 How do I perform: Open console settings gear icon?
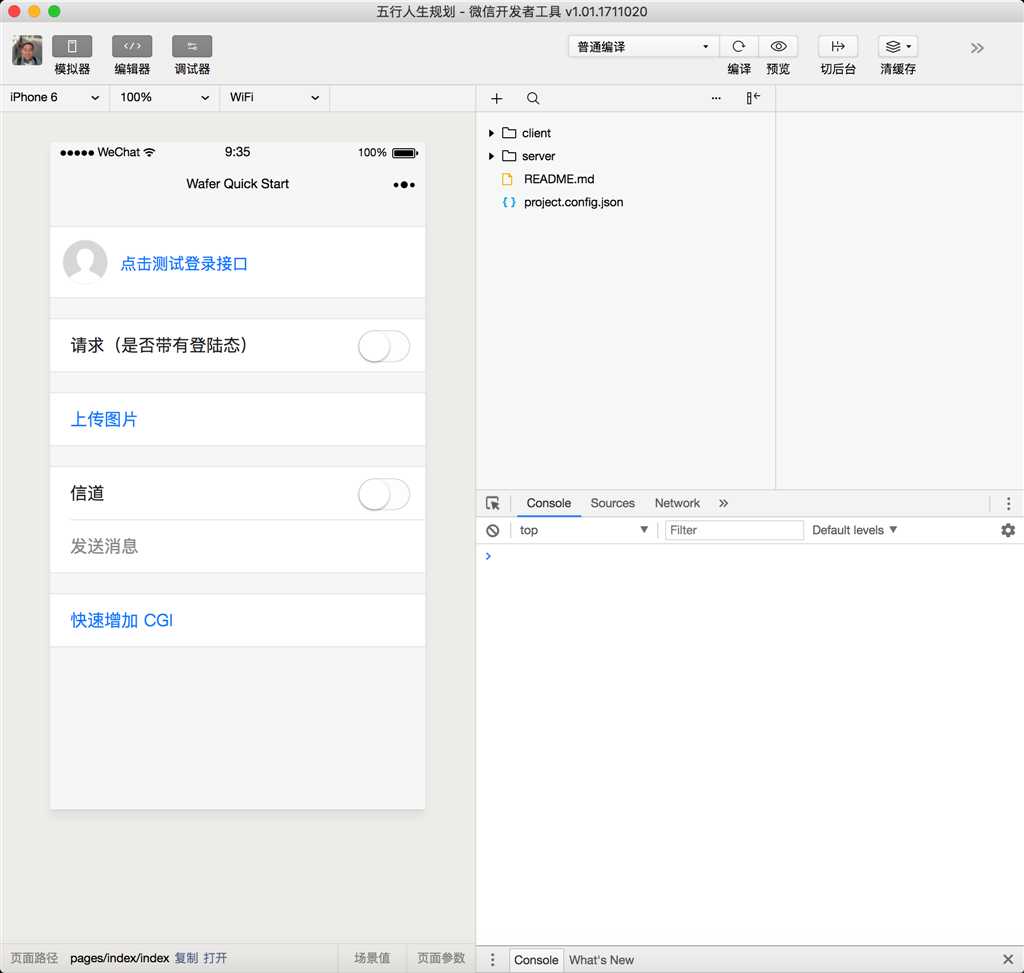click(x=1008, y=530)
